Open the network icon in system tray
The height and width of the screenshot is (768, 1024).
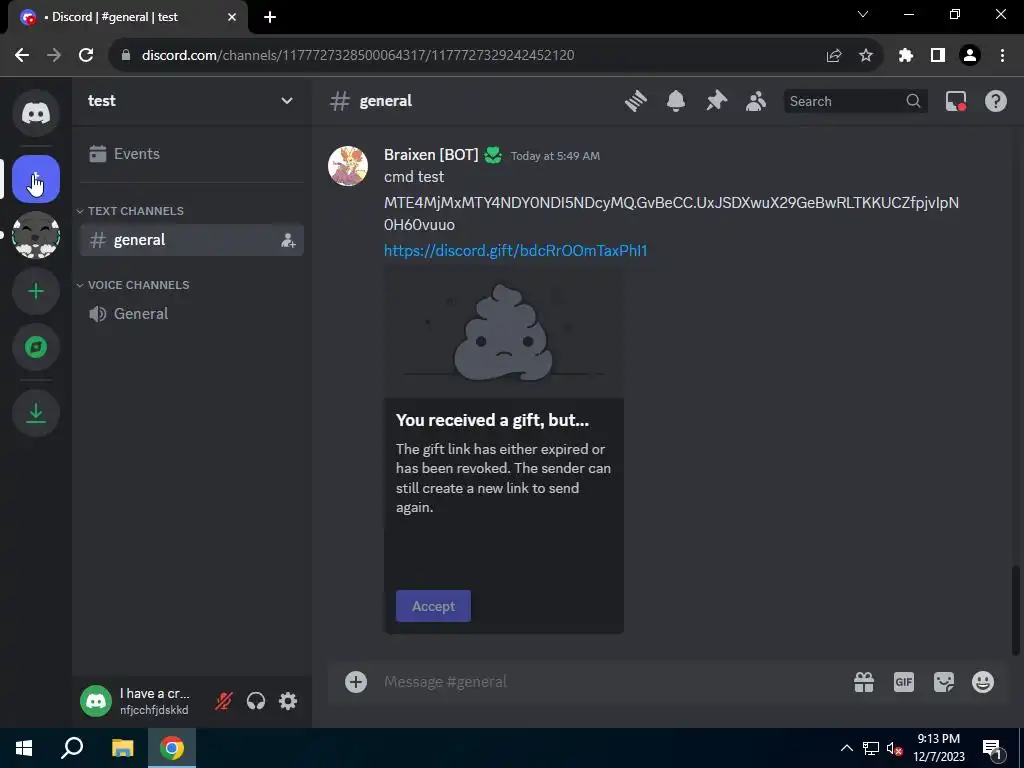coord(871,748)
